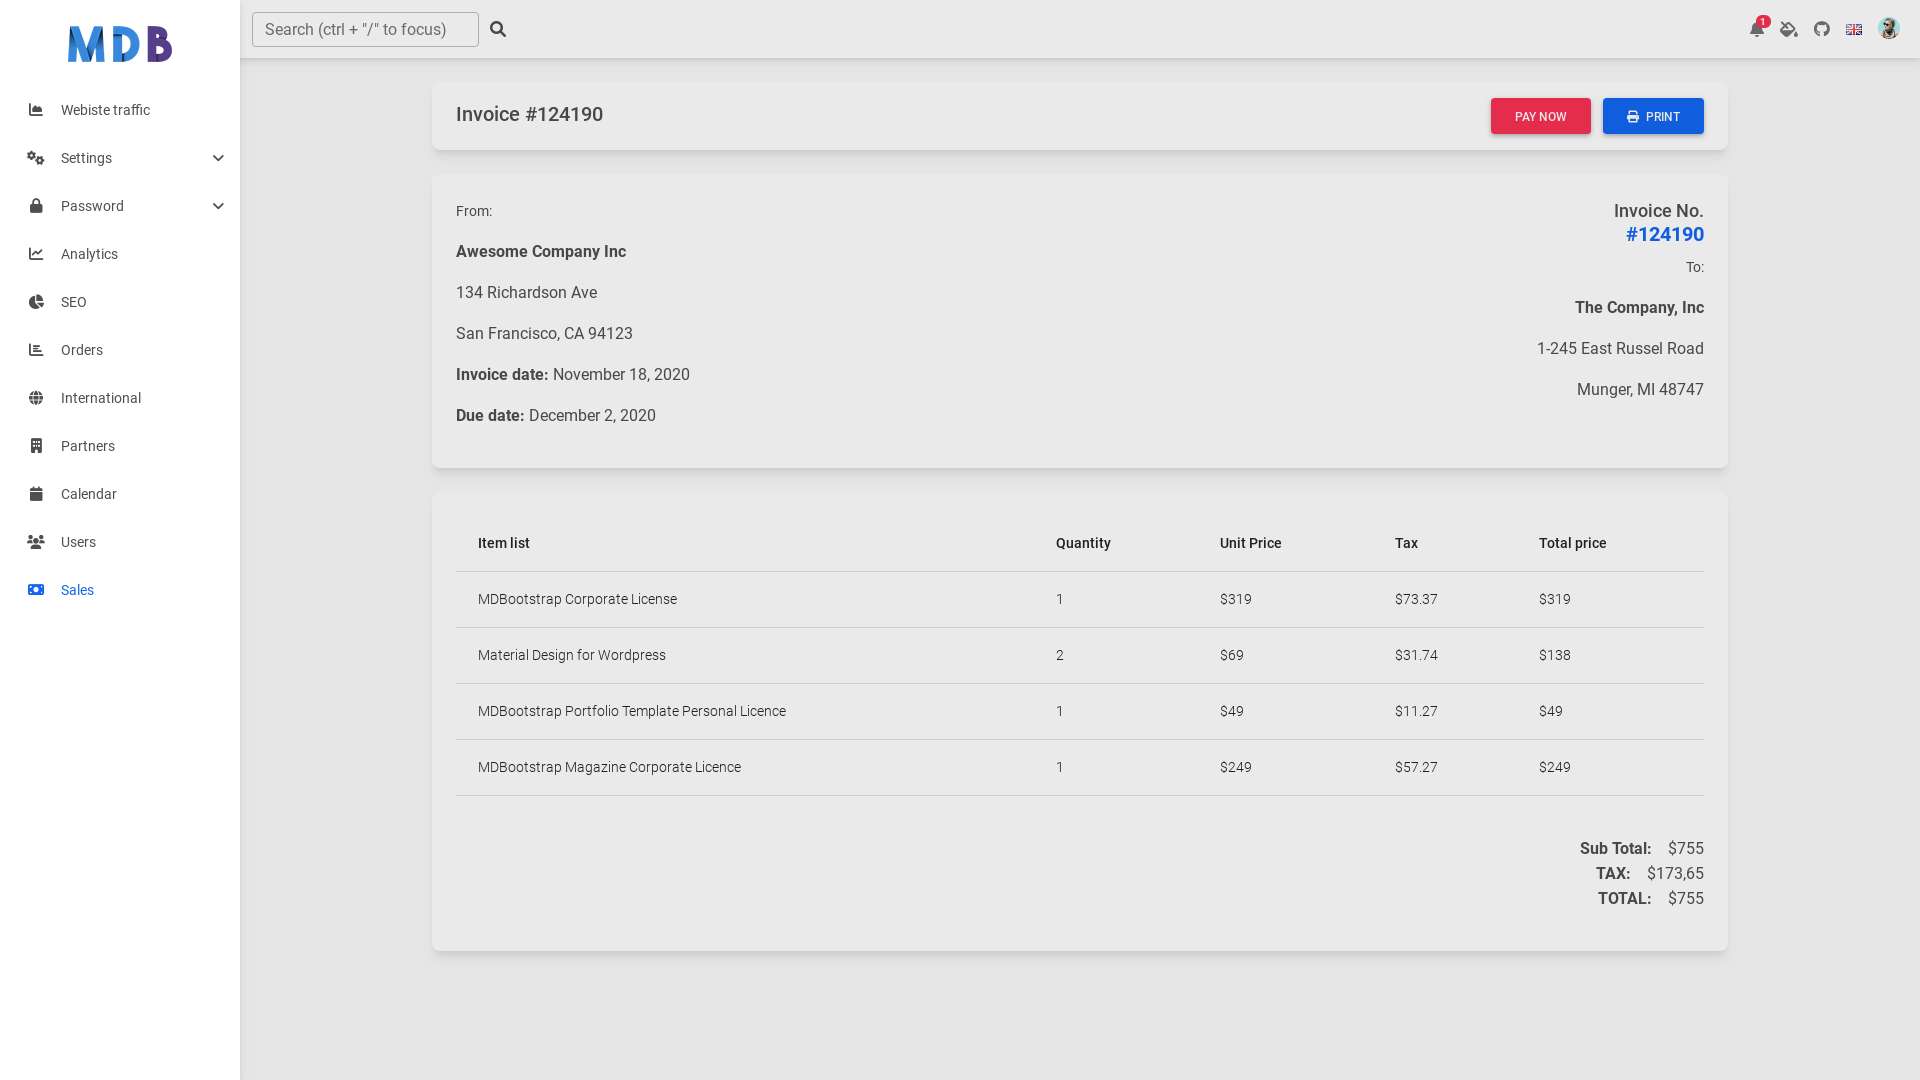1920x1080 pixels.
Task: Open the Calendar icon in sidebar
Action: (36, 494)
